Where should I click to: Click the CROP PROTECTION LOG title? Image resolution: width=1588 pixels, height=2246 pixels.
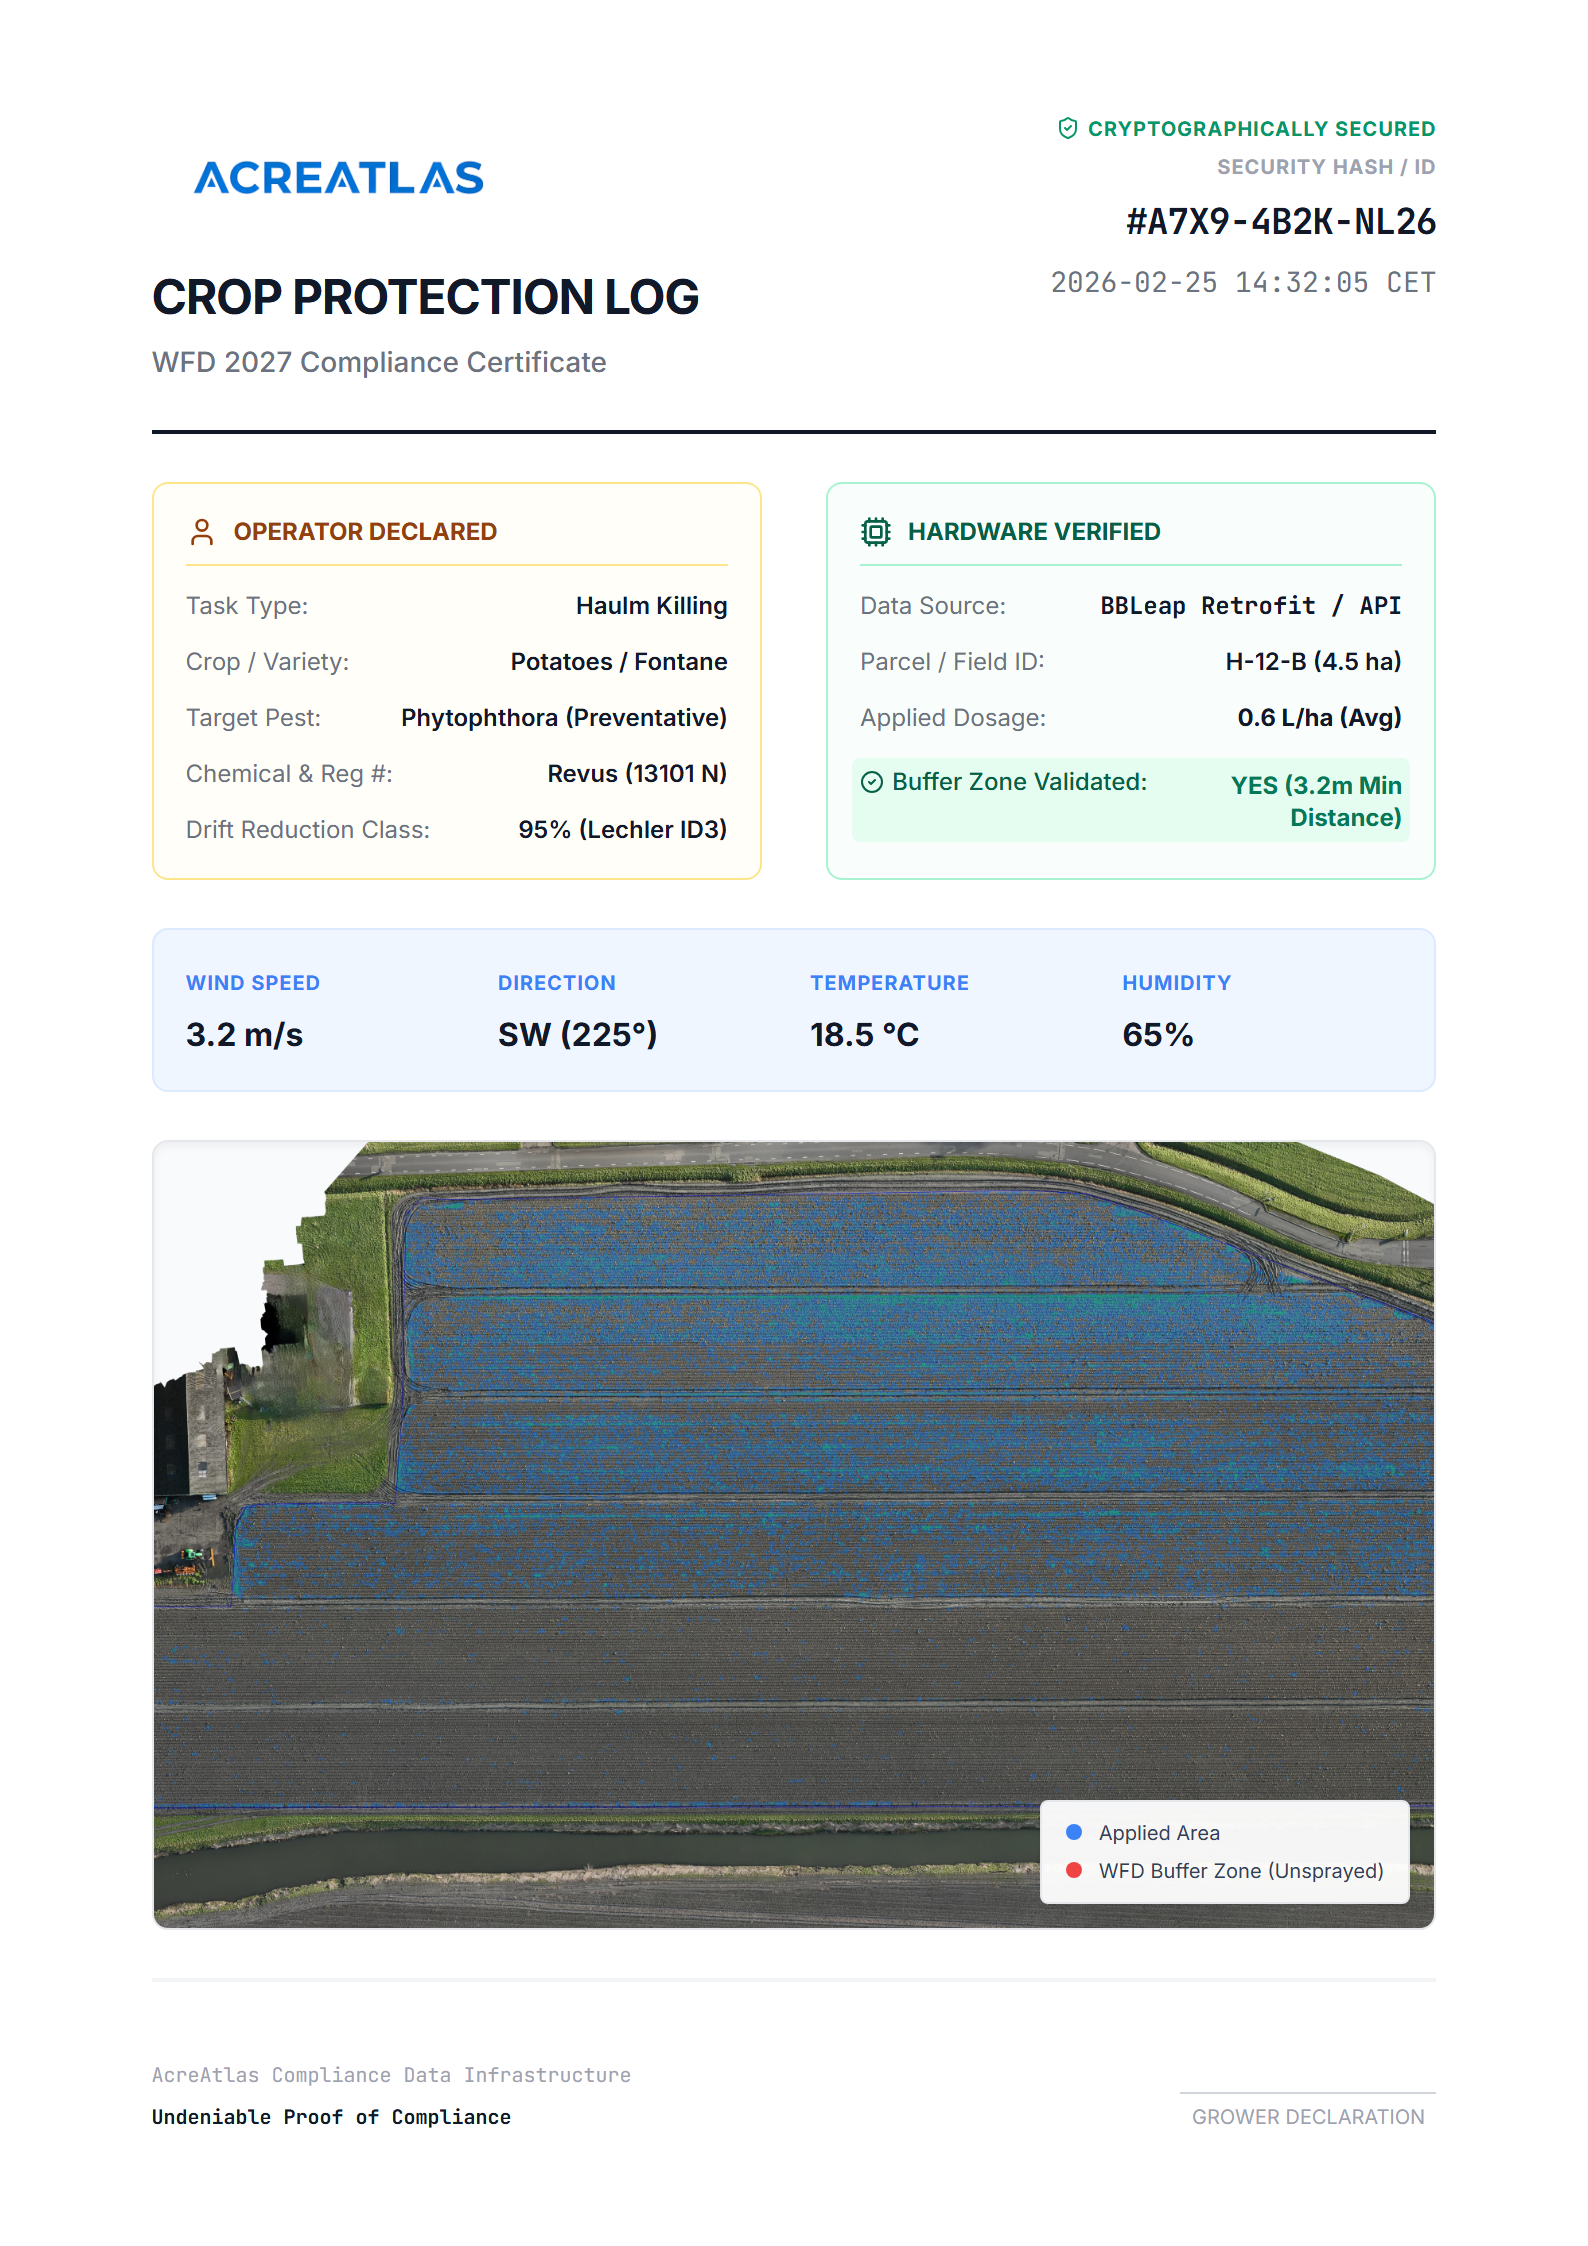click(425, 297)
